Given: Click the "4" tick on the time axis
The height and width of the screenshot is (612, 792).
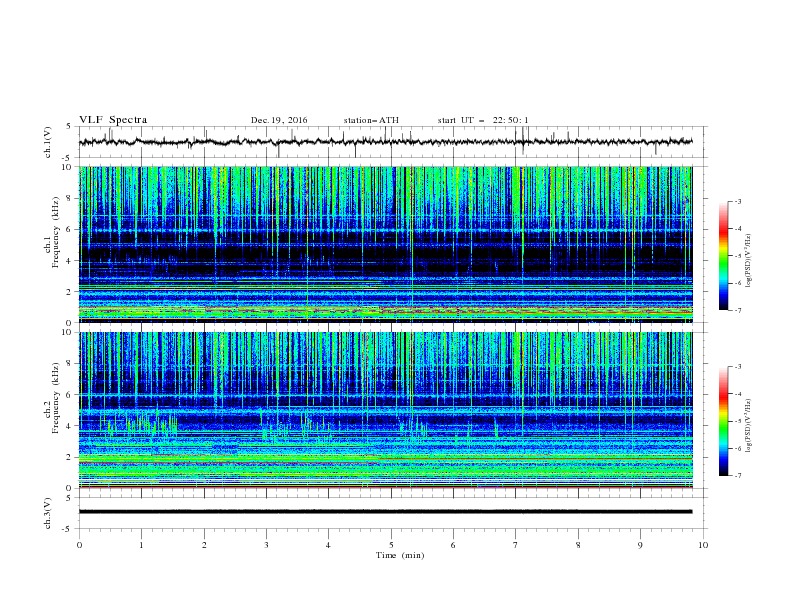Looking at the screenshot, I should click(x=328, y=545).
